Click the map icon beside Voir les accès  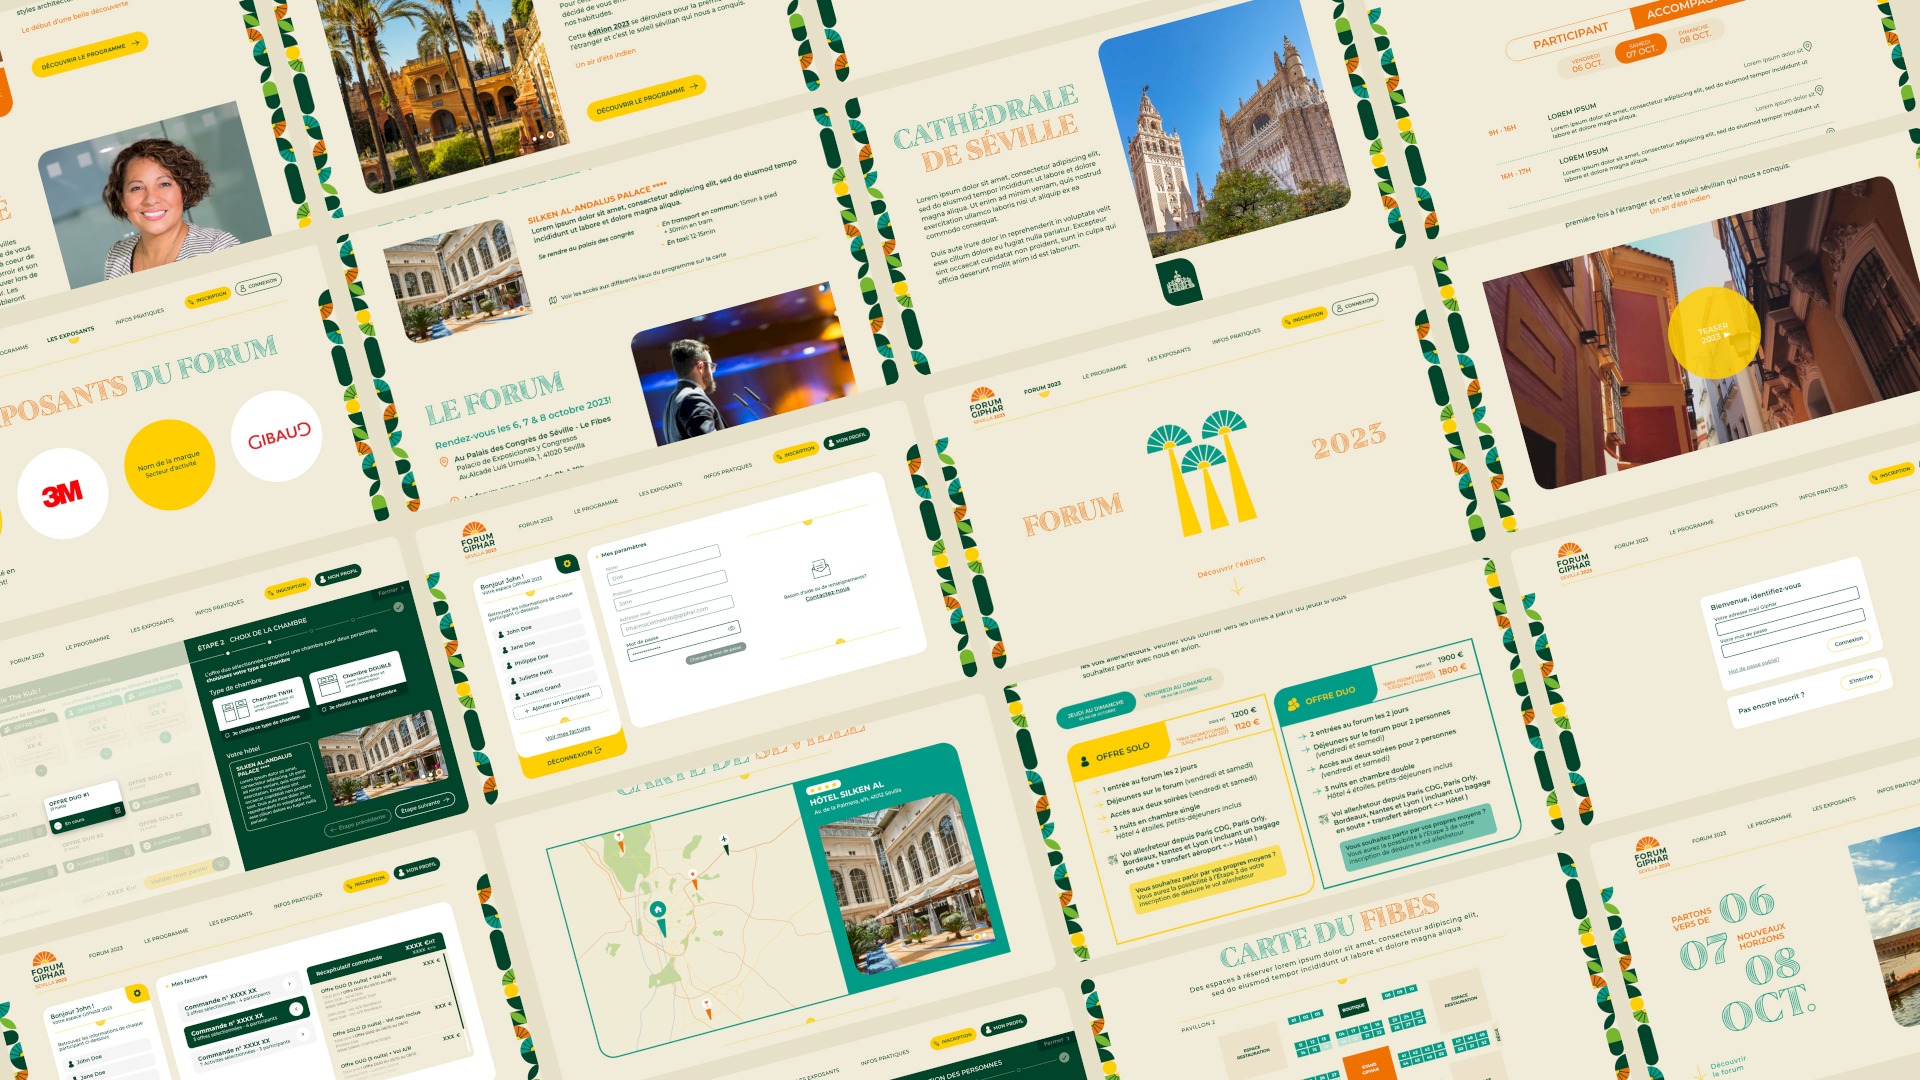(x=552, y=300)
